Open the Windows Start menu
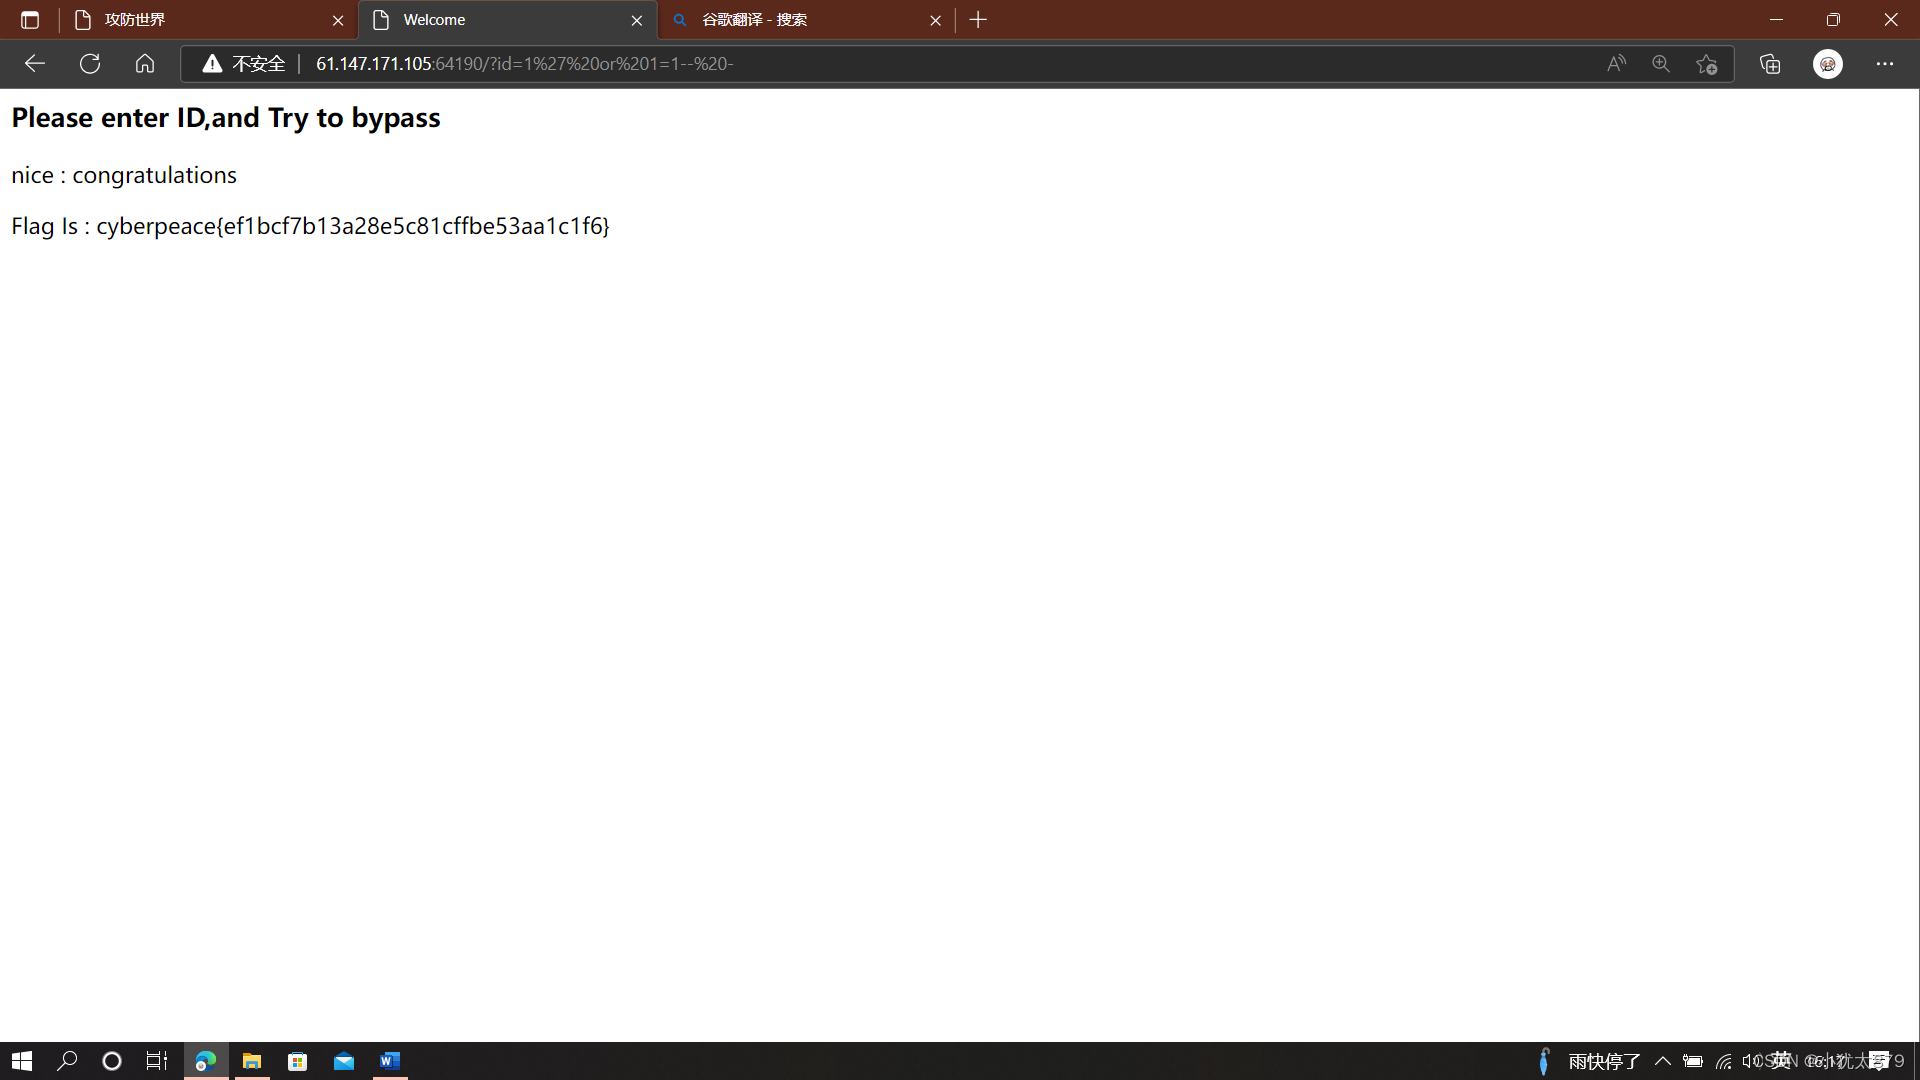This screenshot has width=1920, height=1080. (22, 1060)
